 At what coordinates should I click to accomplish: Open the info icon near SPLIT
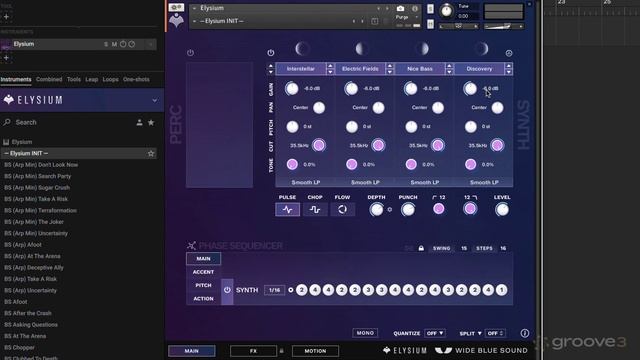pos(524,333)
